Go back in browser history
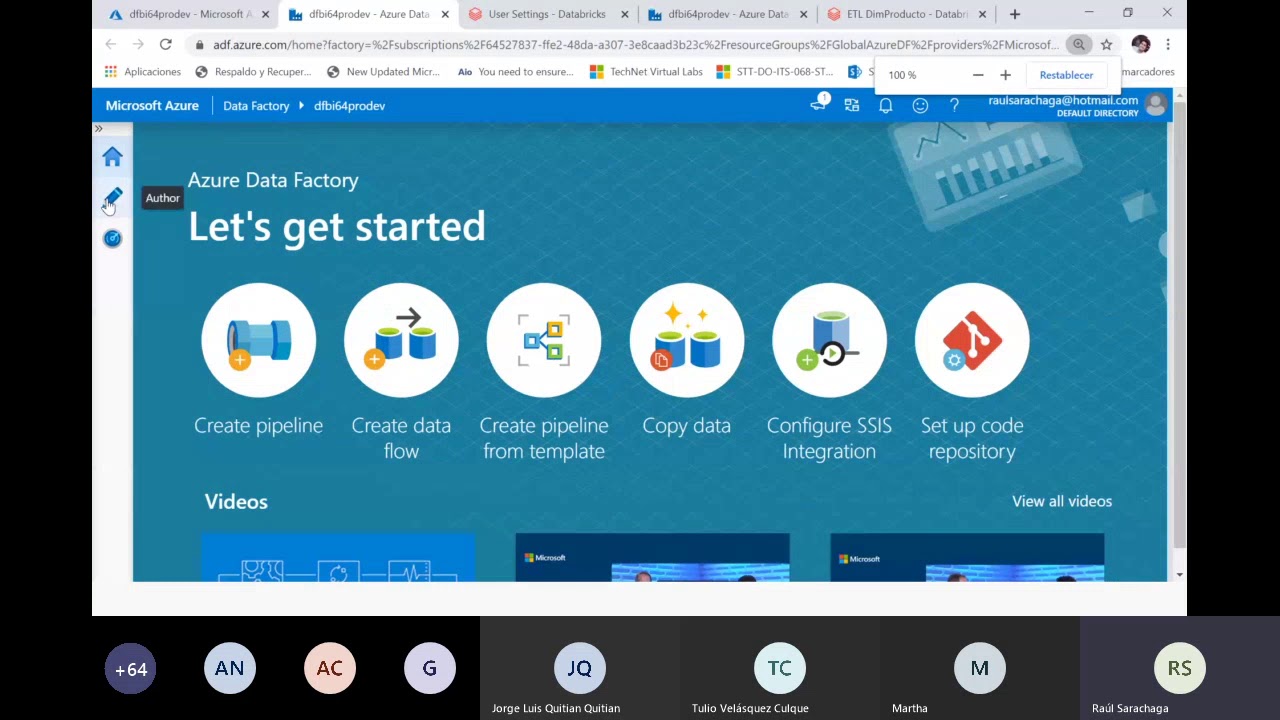Viewport: 1280px width, 720px height. click(x=111, y=44)
